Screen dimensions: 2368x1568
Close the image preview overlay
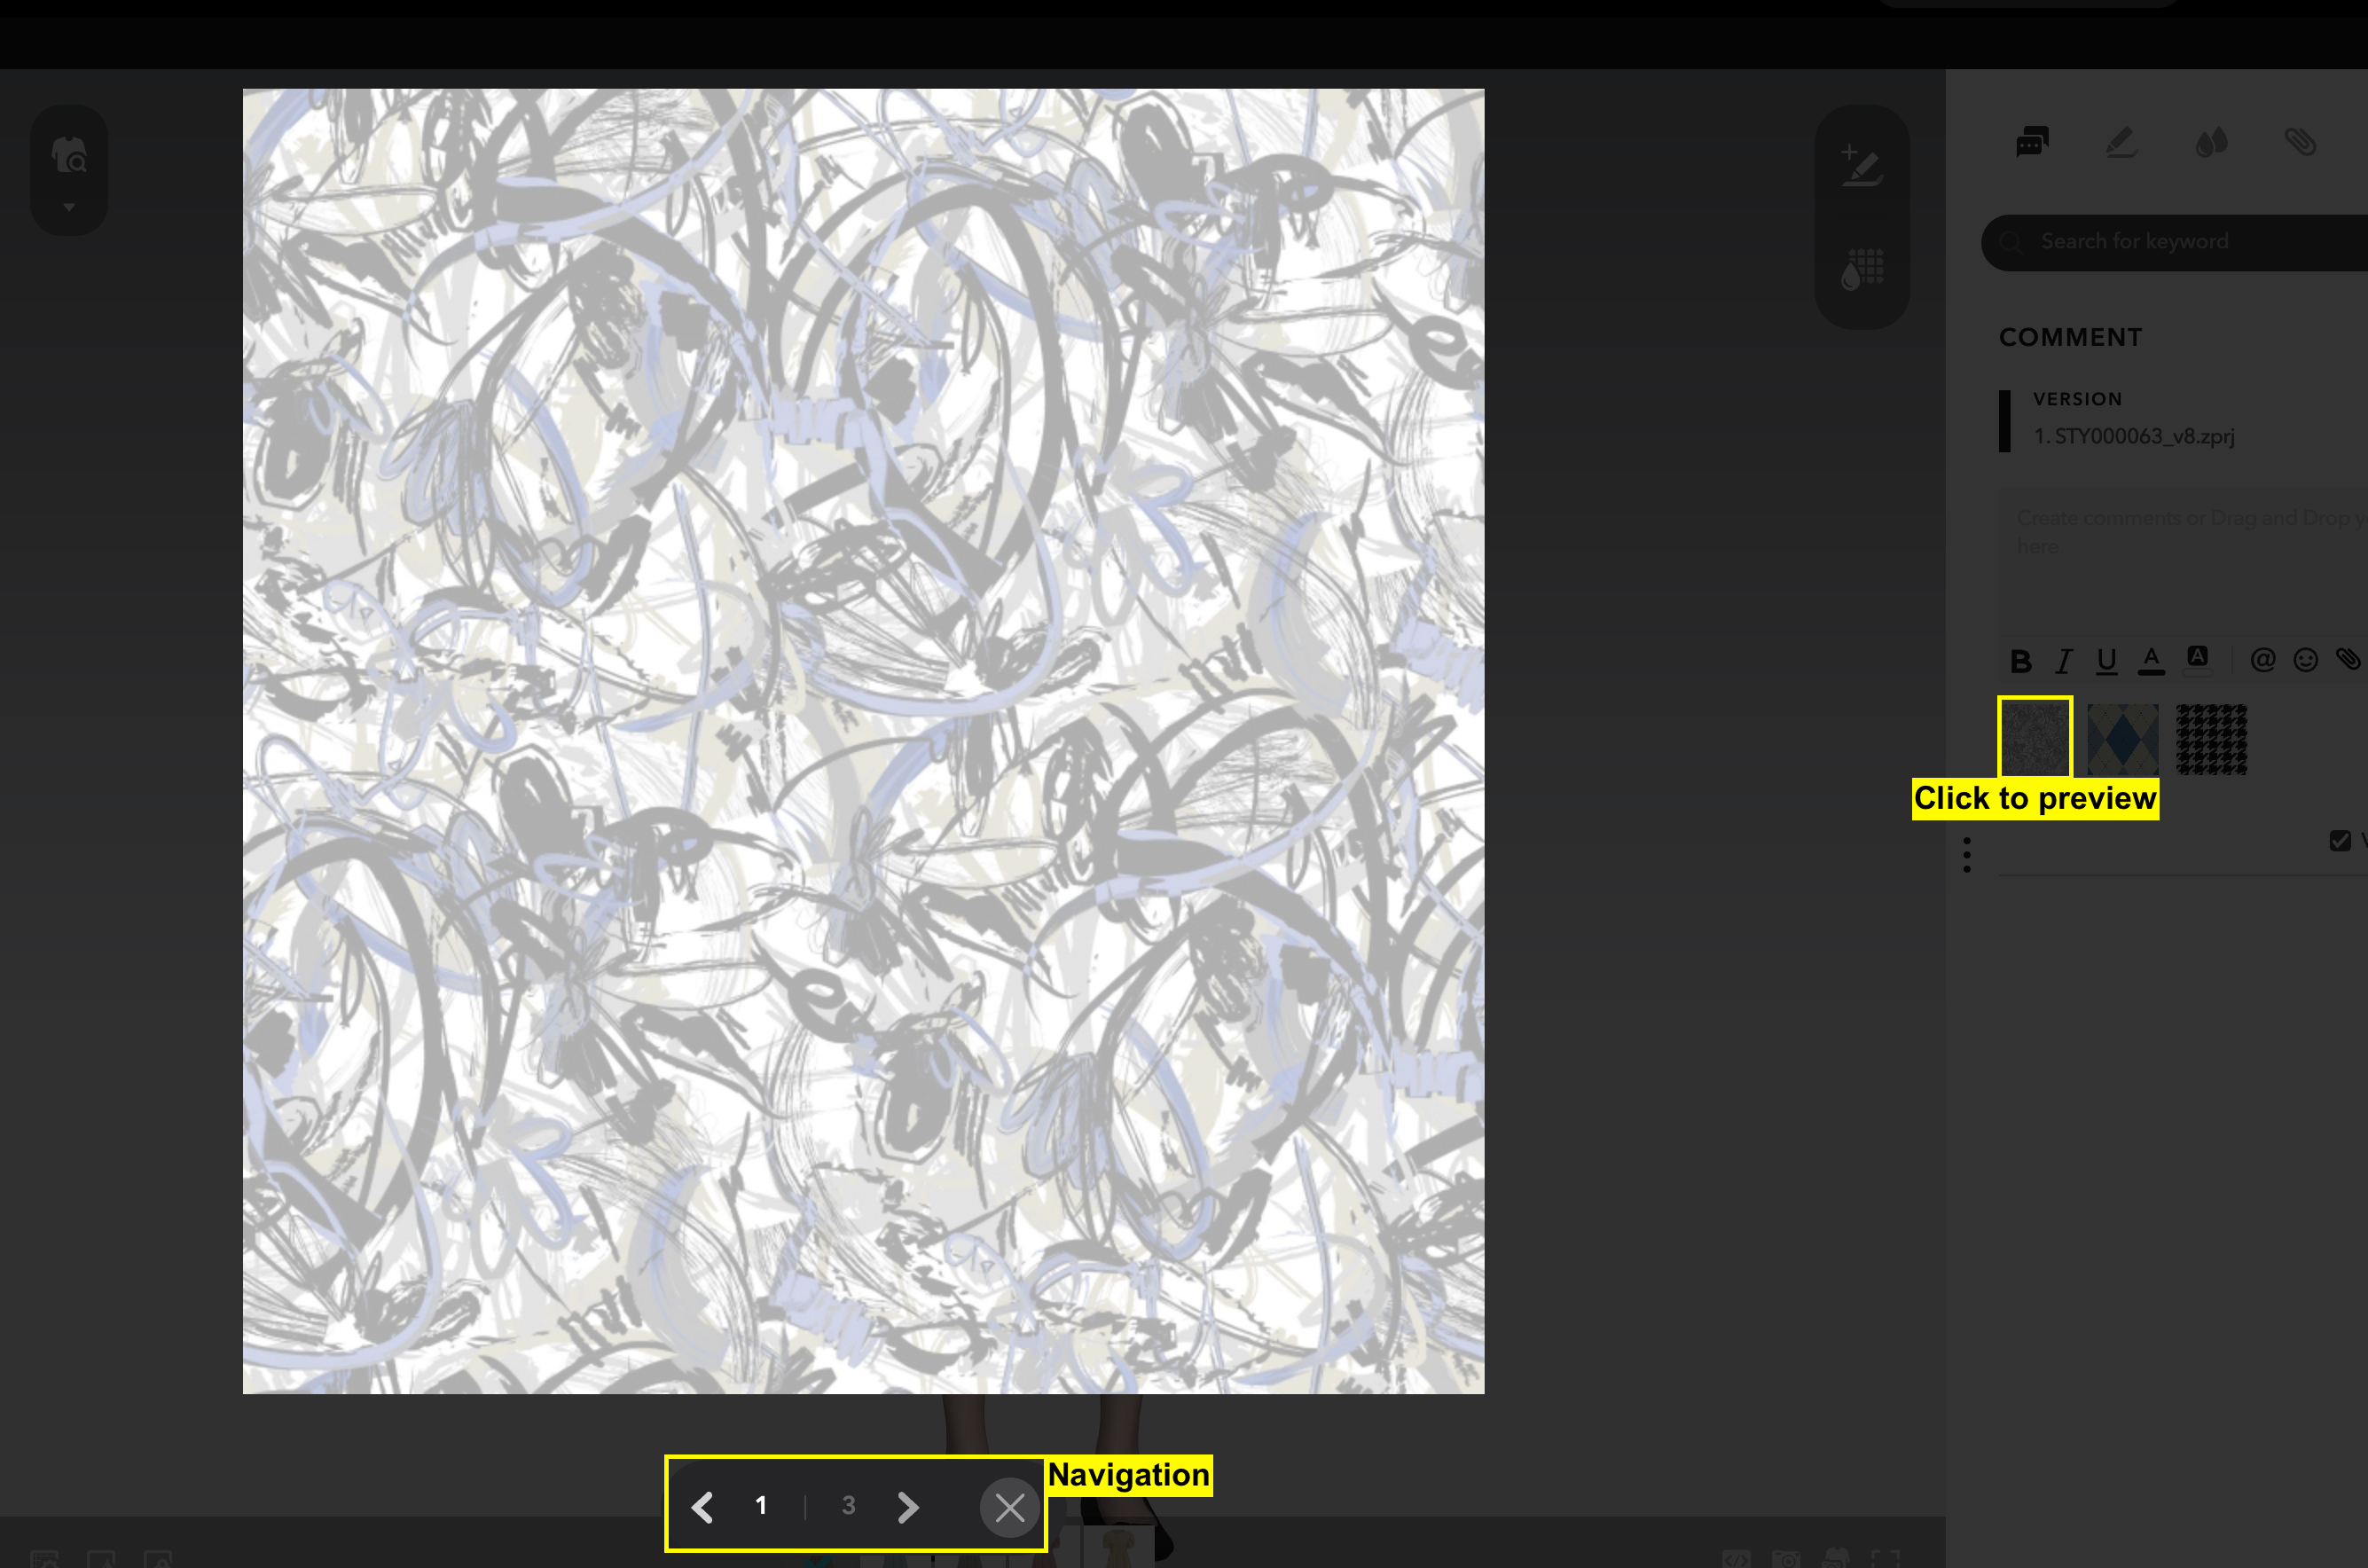pos(1009,1507)
